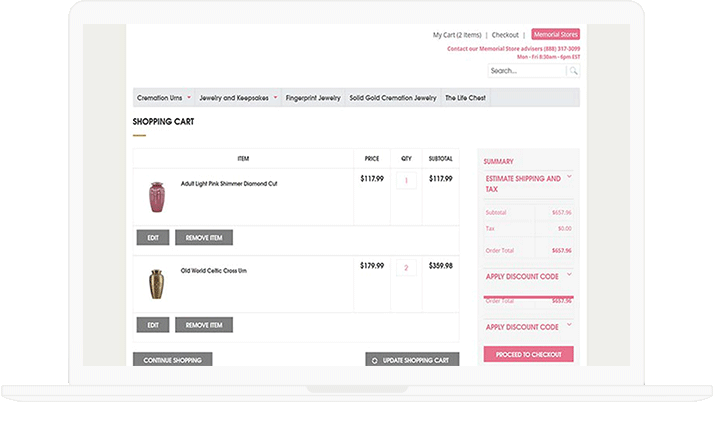
Task: Click the Proceed to Checkout button
Action: 528,354
